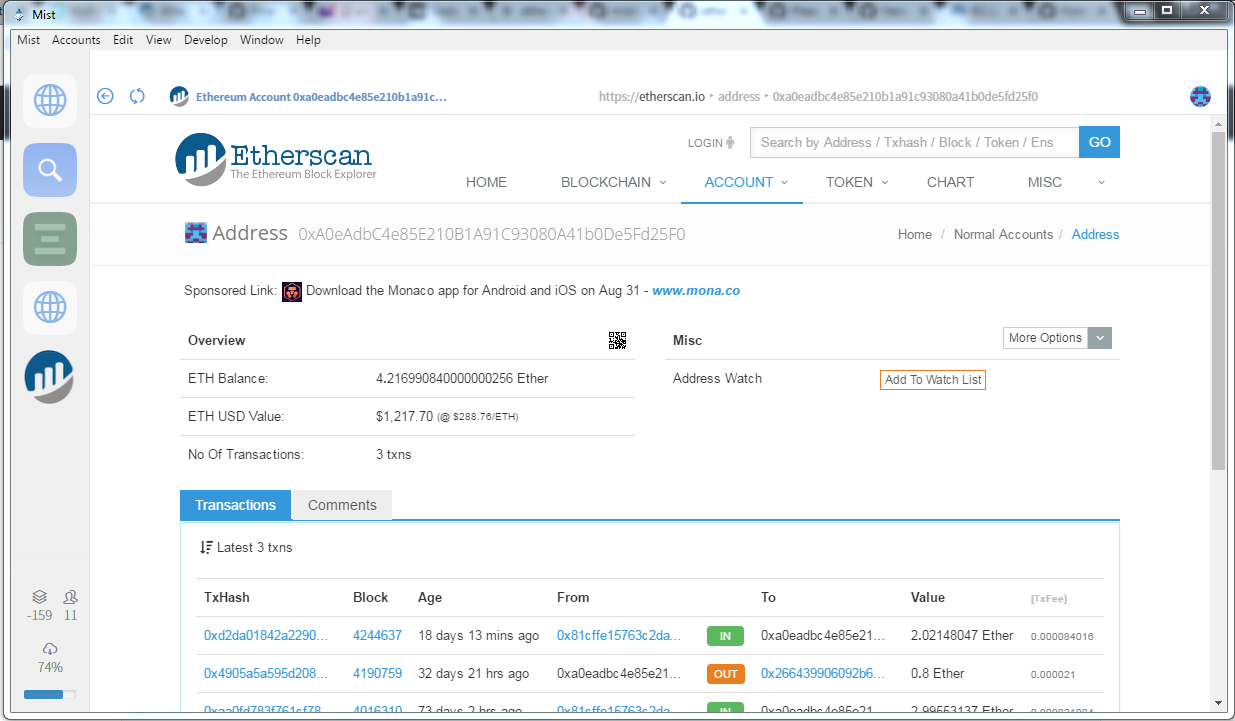Switch to the Comments tab
This screenshot has width=1235, height=721.
(341, 505)
